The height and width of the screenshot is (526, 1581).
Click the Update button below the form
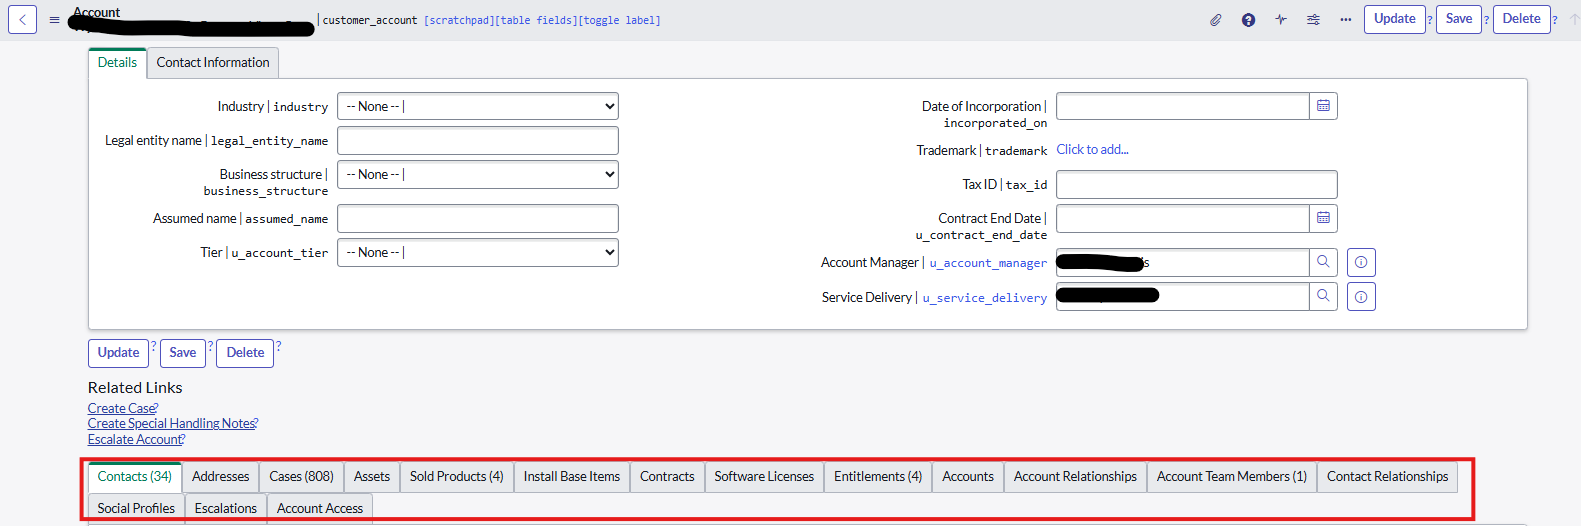[119, 353]
